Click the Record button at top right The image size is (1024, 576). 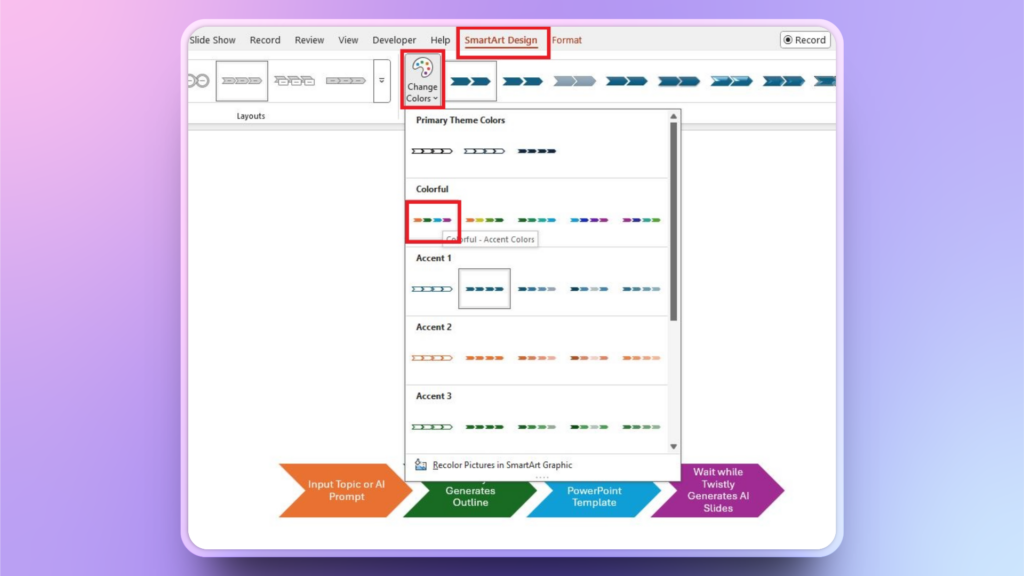805,40
